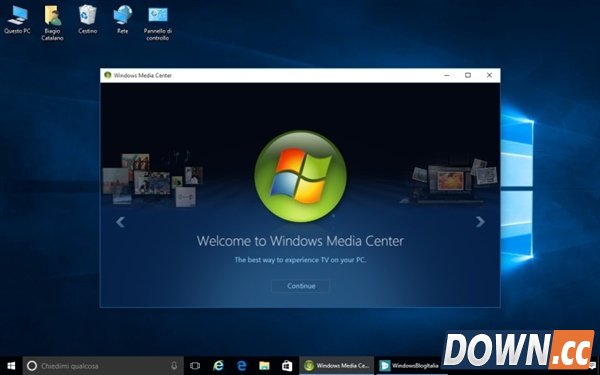
Task: Click the photo collage thumbnail on left
Action: [x=152, y=180]
